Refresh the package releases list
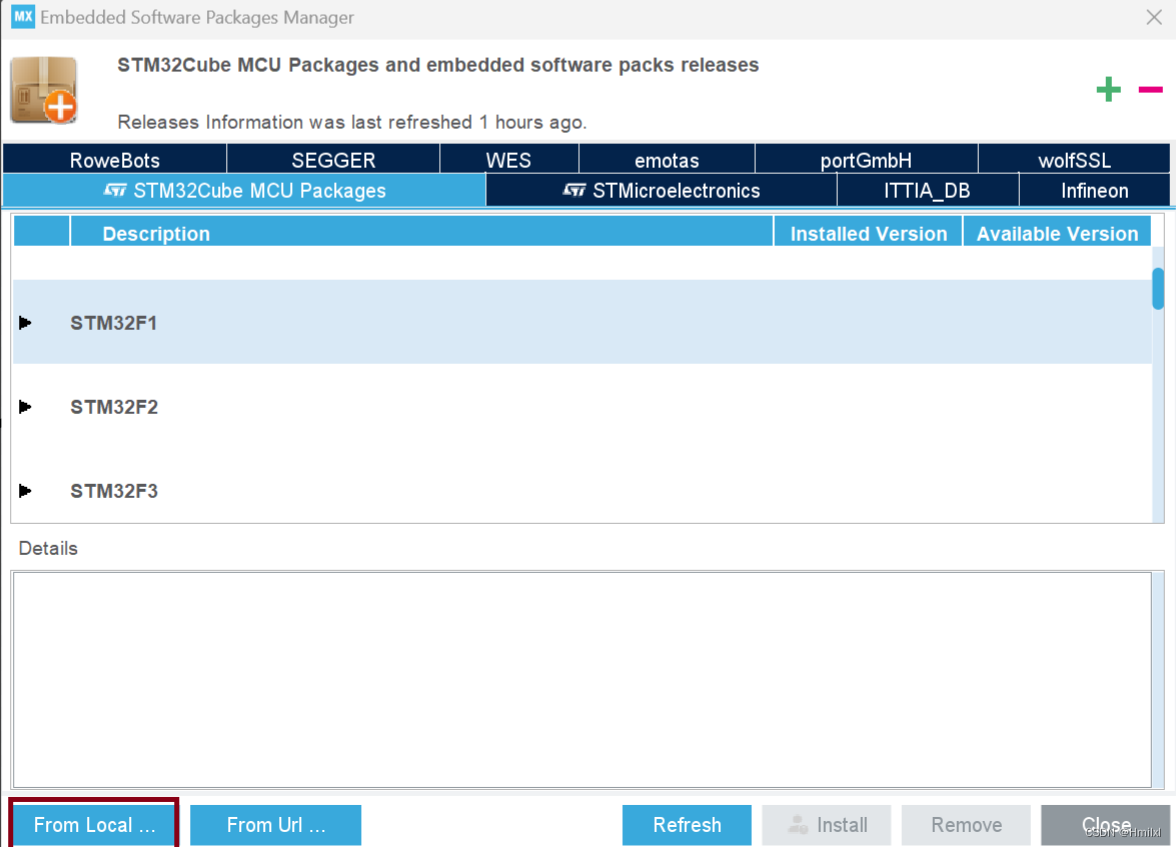1176x847 pixels. coord(686,824)
